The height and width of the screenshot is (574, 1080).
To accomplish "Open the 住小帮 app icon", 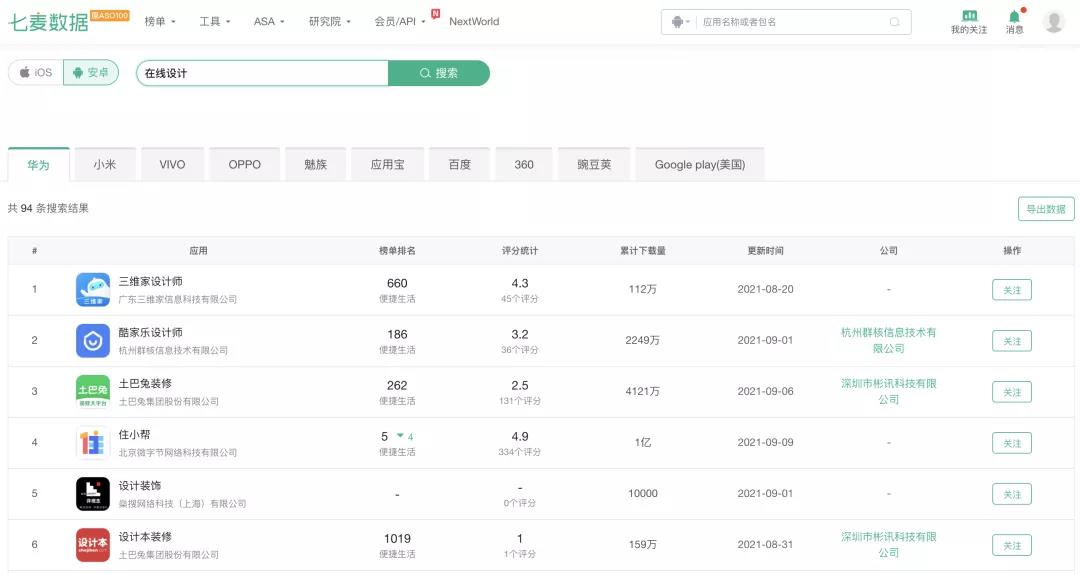I will tap(92, 442).
